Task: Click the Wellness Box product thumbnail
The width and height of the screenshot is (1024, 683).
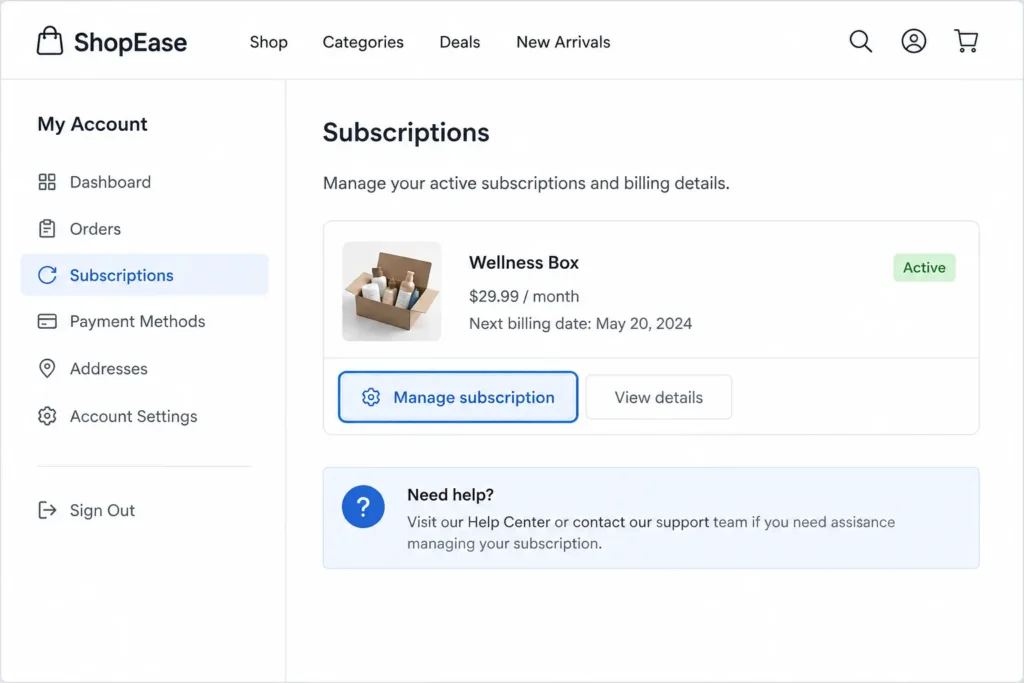Action: (392, 291)
